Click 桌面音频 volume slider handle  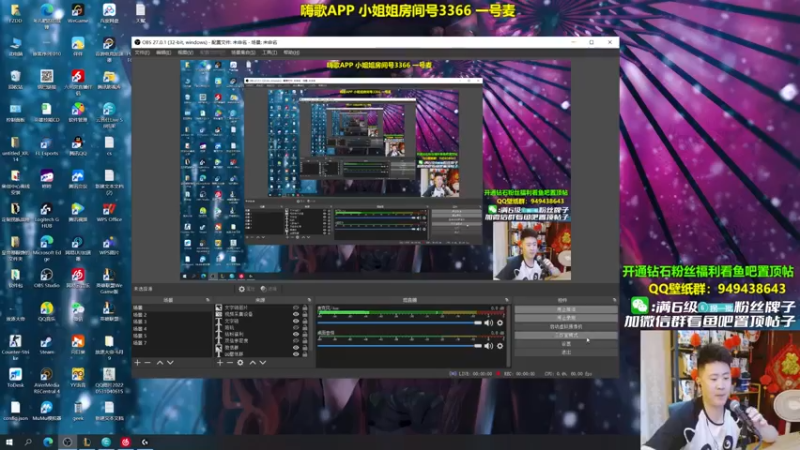point(478,346)
